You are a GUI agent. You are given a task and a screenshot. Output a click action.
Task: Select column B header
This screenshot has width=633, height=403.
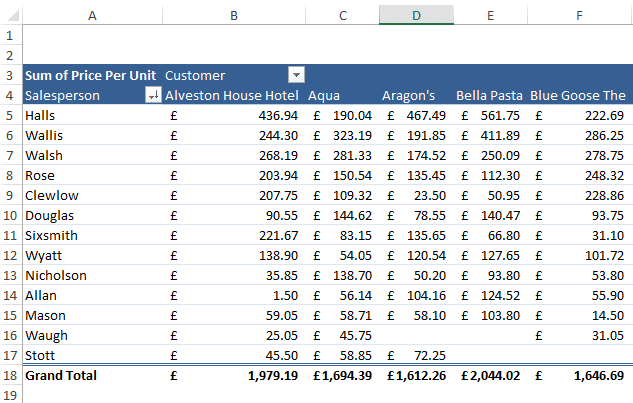click(234, 15)
